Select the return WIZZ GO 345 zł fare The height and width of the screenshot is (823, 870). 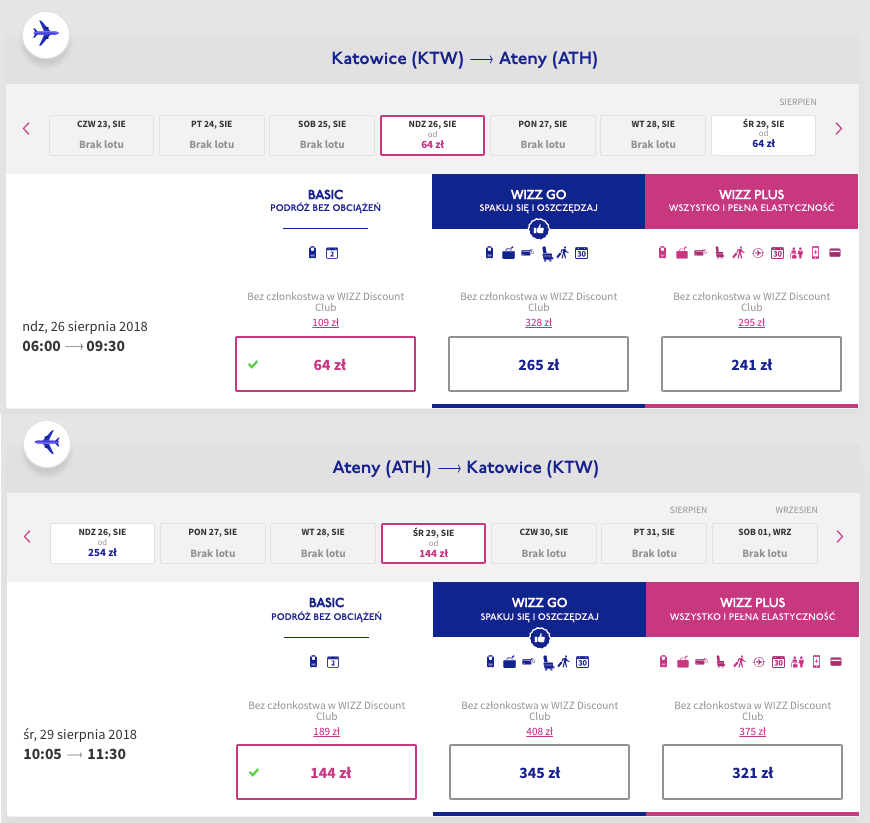point(539,772)
